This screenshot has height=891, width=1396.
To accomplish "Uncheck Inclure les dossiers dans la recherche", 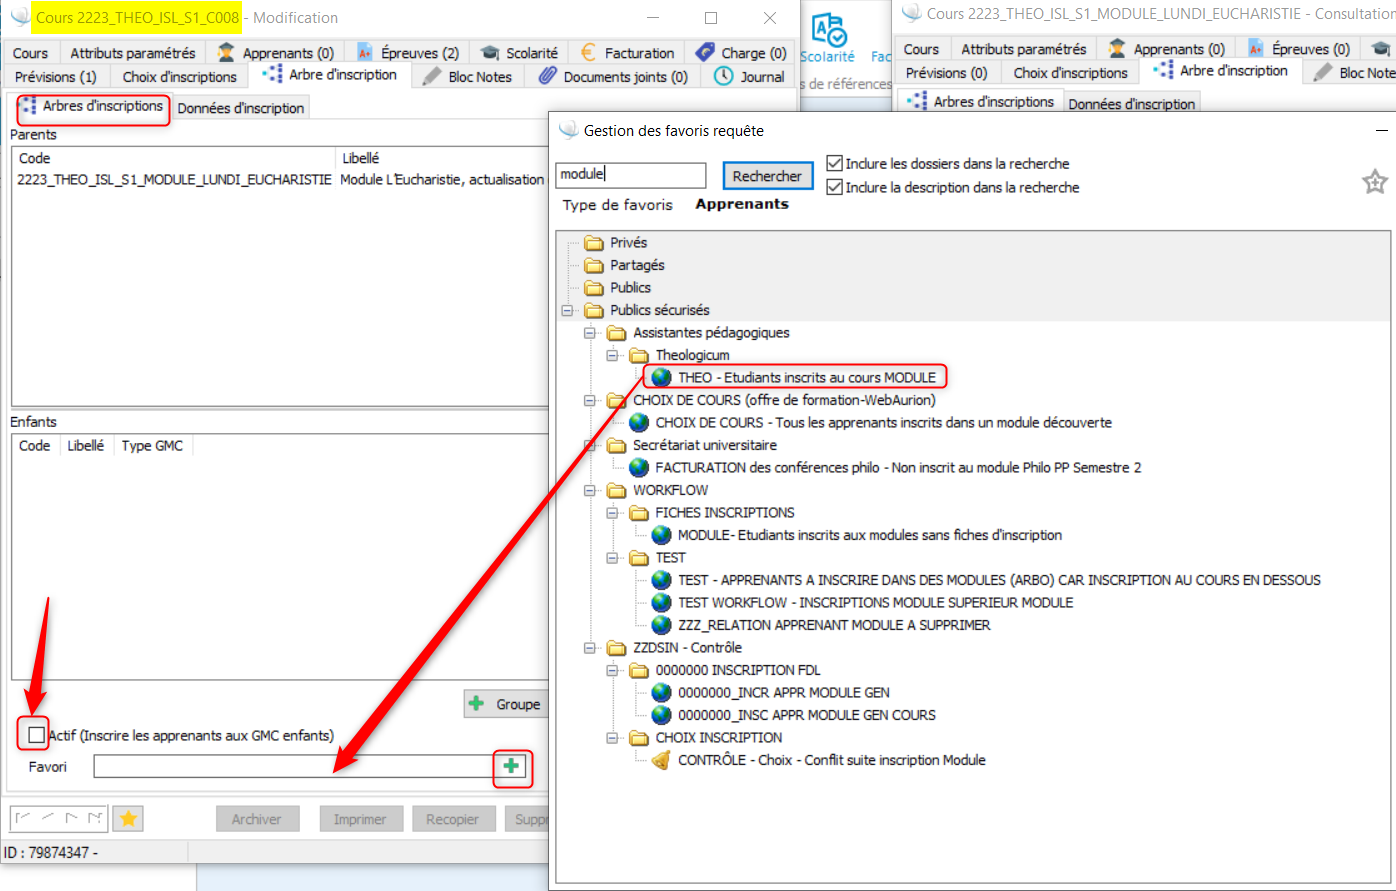I will click(835, 164).
